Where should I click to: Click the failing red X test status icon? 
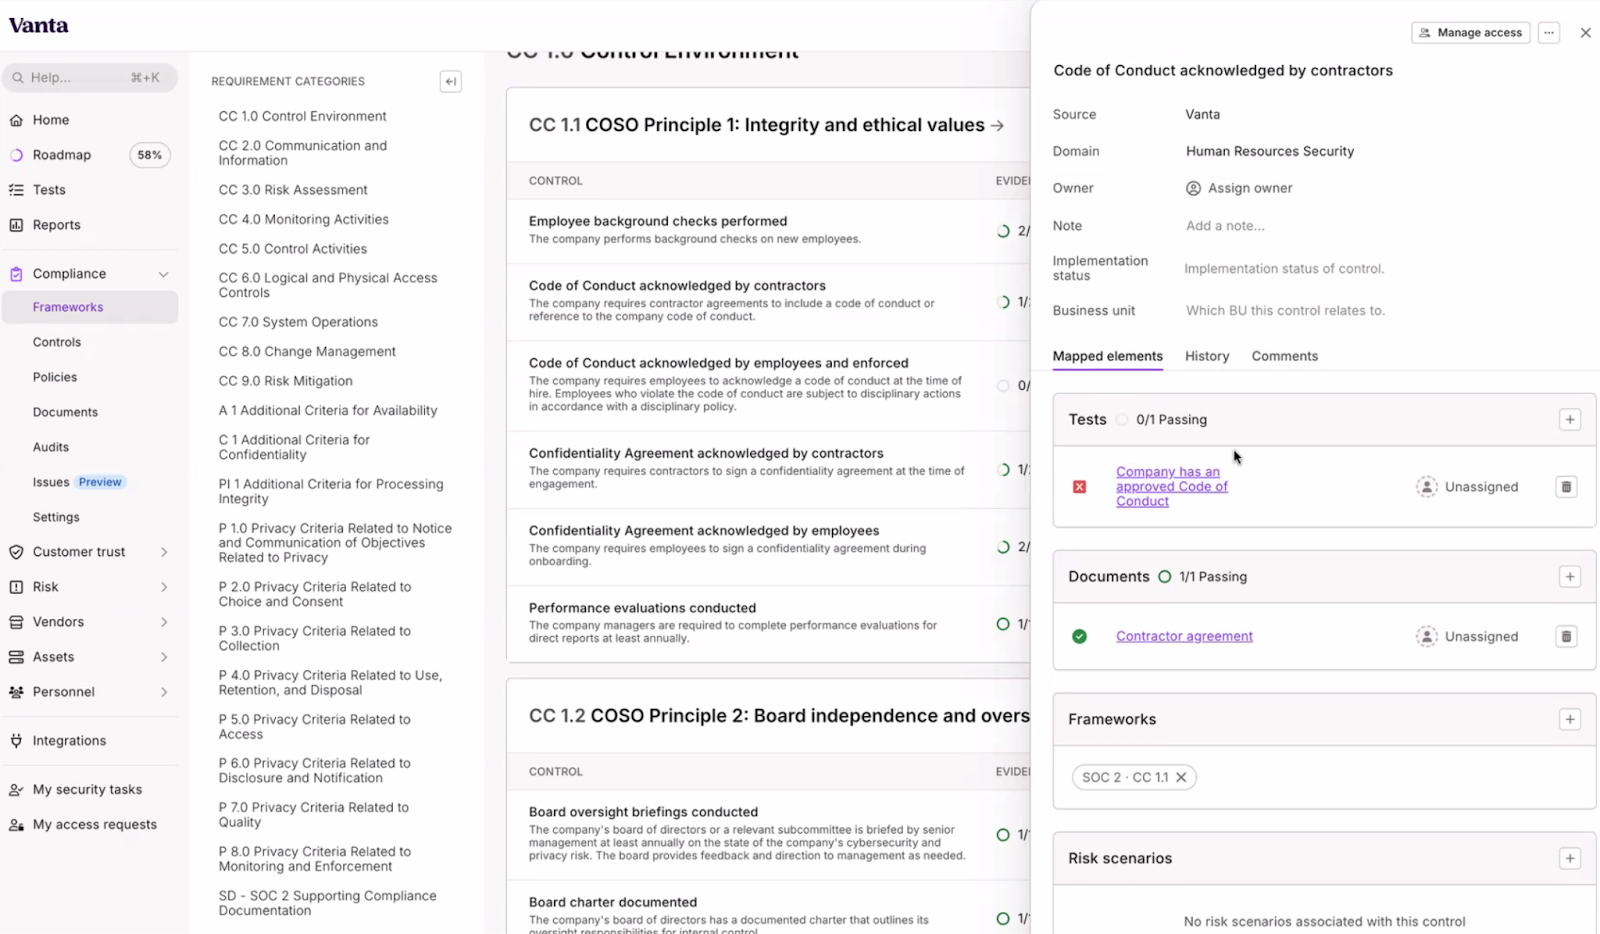point(1080,487)
